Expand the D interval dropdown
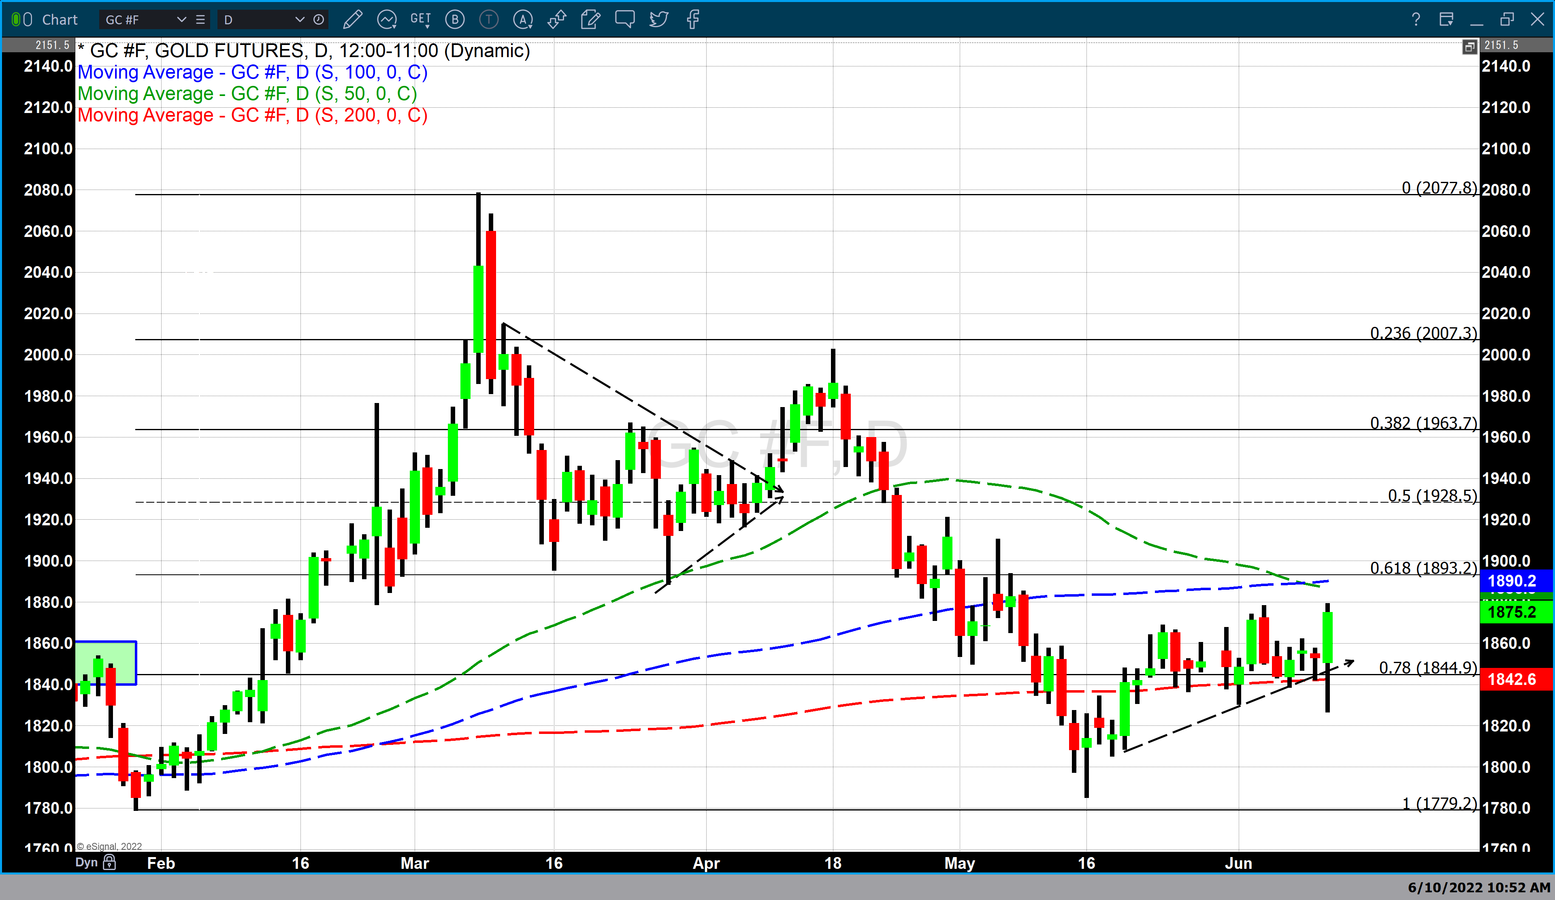This screenshot has width=1555, height=900. point(299,19)
